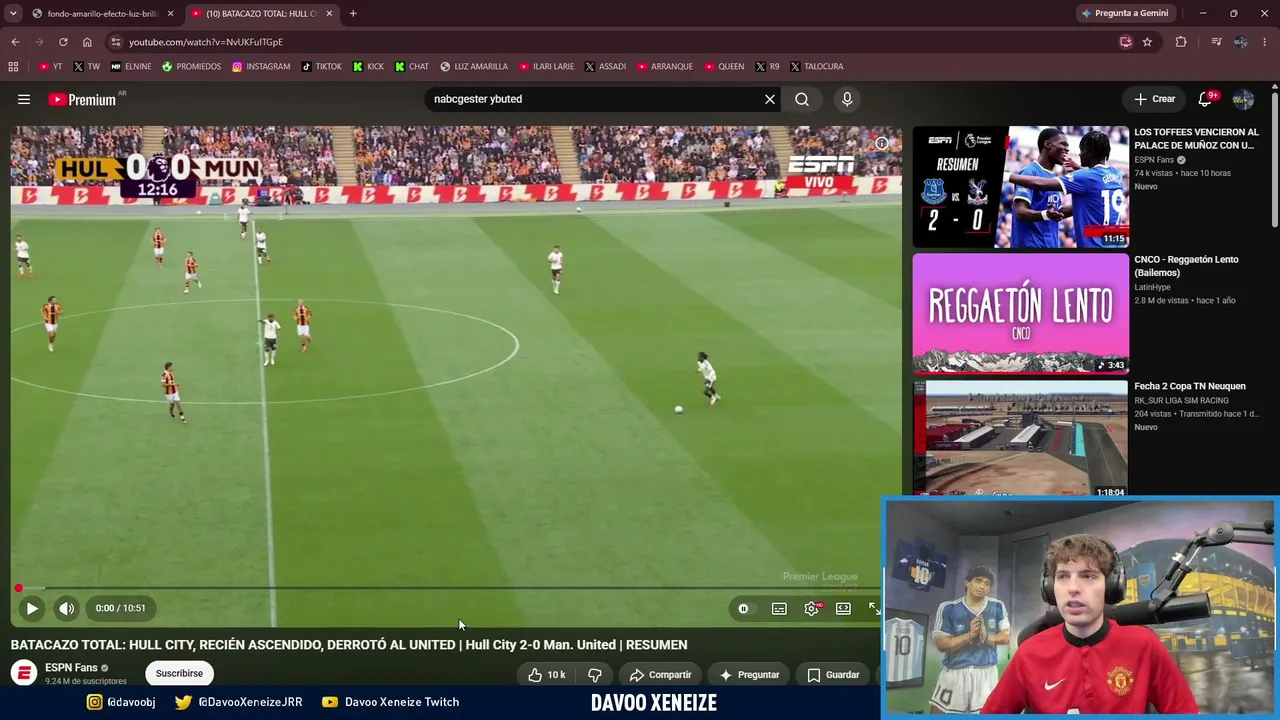Open the PROMIEDOS bookmark
The width and height of the screenshot is (1280, 720).
click(x=191, y=67)
